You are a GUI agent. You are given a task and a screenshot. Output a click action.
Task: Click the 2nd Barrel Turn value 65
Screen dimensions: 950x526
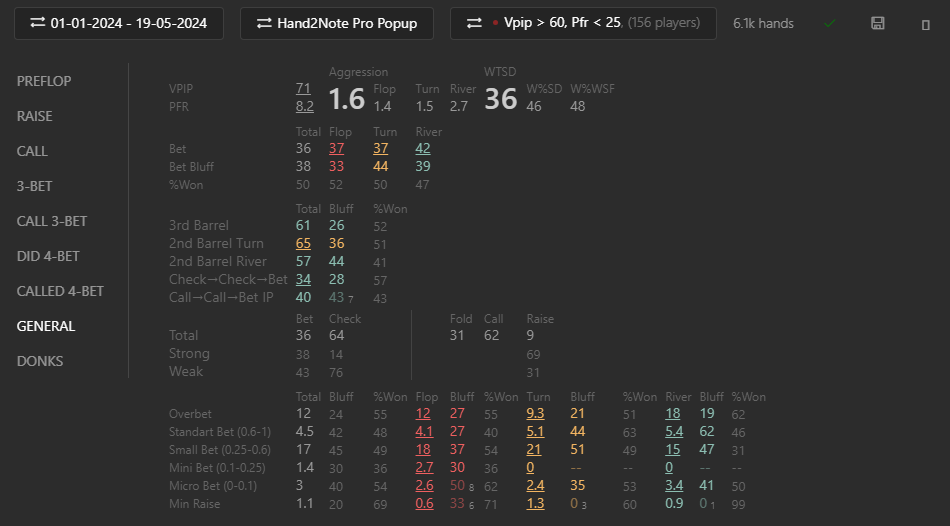coord(303,244)
